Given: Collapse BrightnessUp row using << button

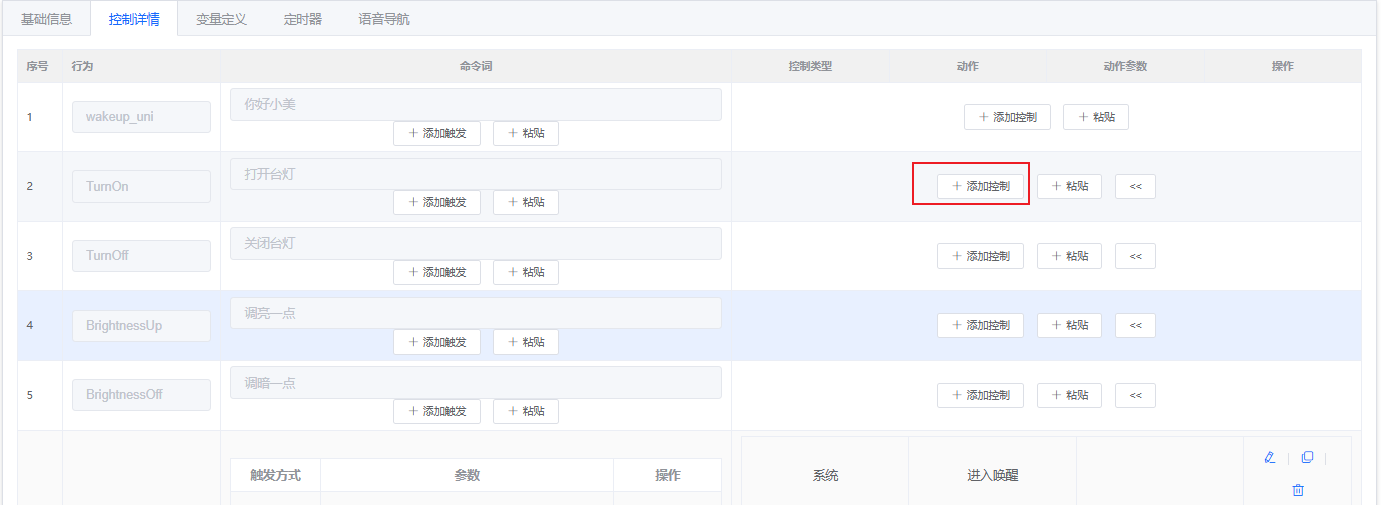Looking at the screenshot, I should click(x=1135, y=325).
